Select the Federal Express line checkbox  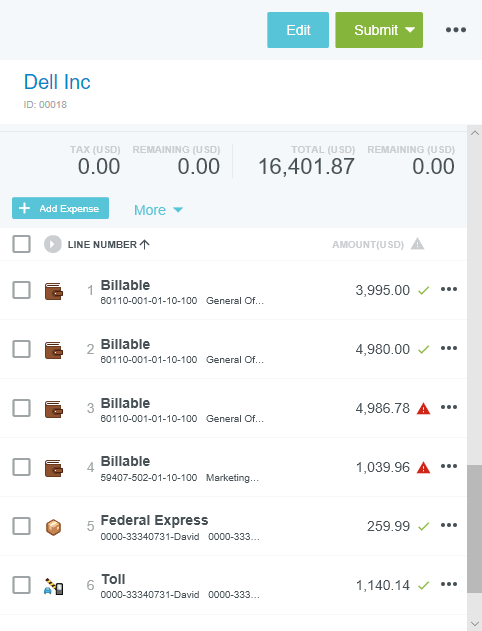21,526
